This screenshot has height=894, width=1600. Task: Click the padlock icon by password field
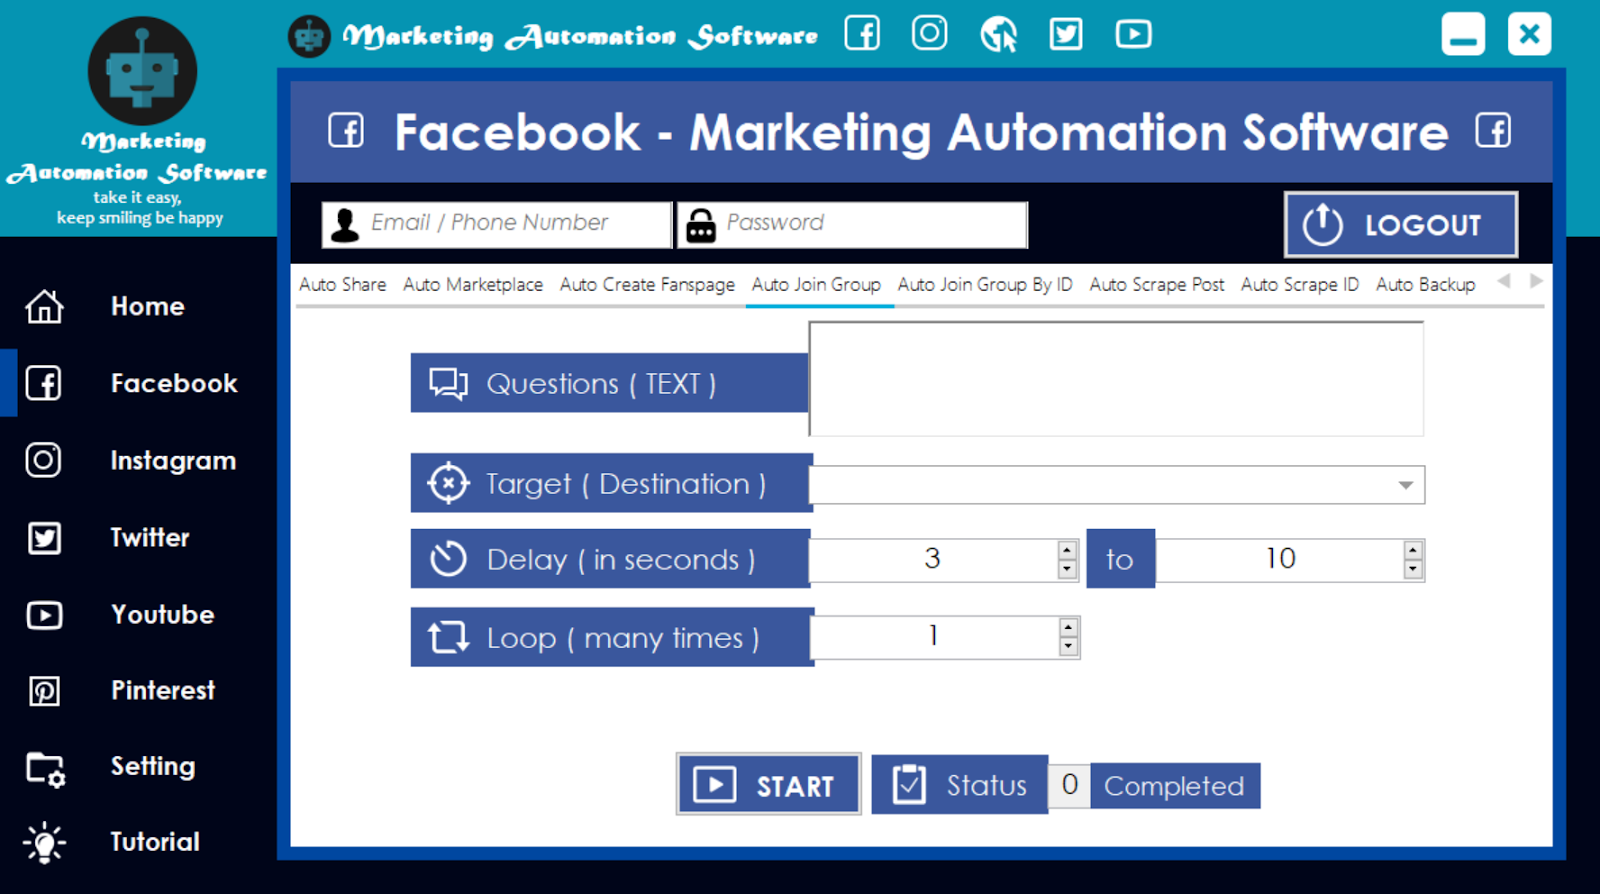701,226
